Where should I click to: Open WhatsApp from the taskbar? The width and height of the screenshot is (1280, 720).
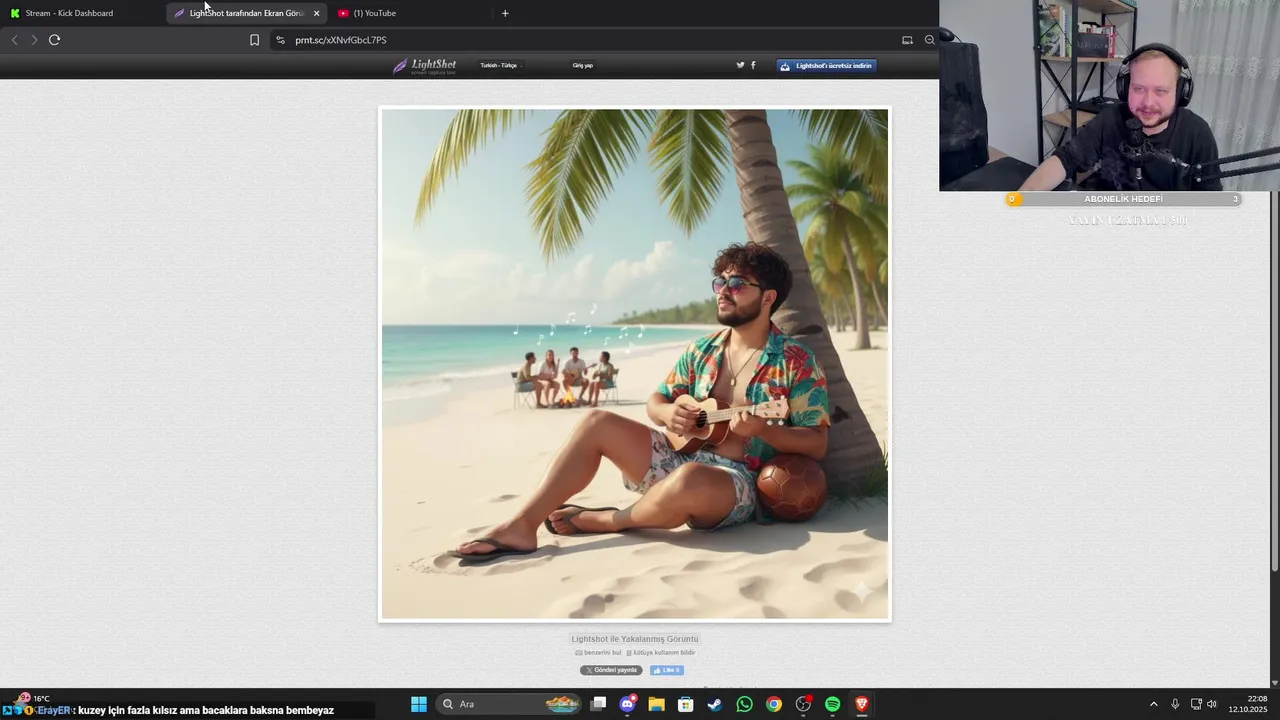[744, 704]
